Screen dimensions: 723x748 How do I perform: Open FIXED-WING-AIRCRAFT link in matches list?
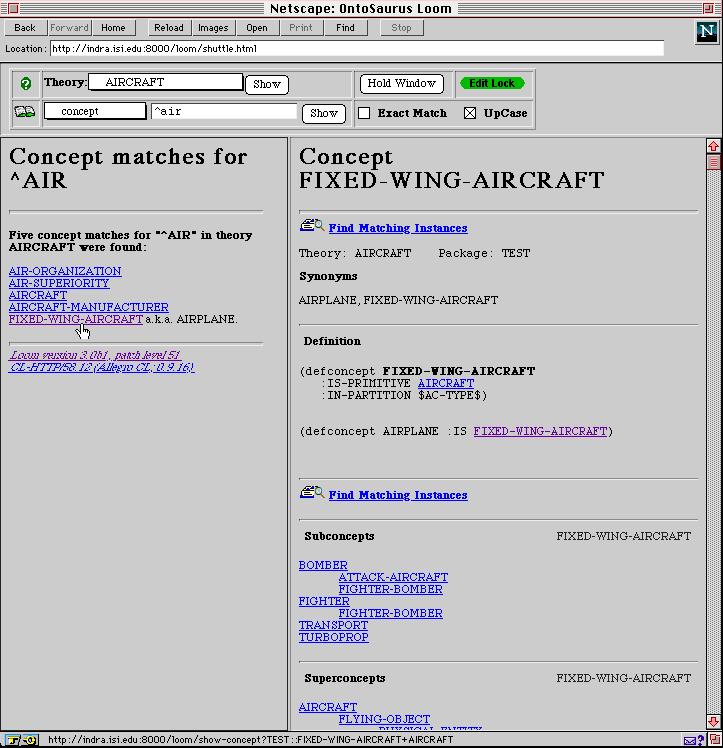click(76, 319)
